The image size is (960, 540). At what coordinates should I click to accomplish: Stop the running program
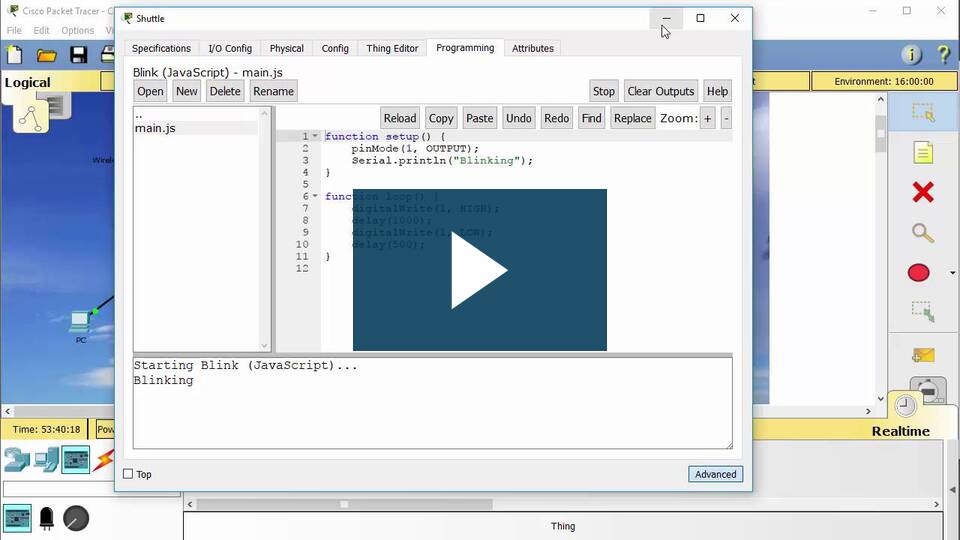tap(604, 91)
